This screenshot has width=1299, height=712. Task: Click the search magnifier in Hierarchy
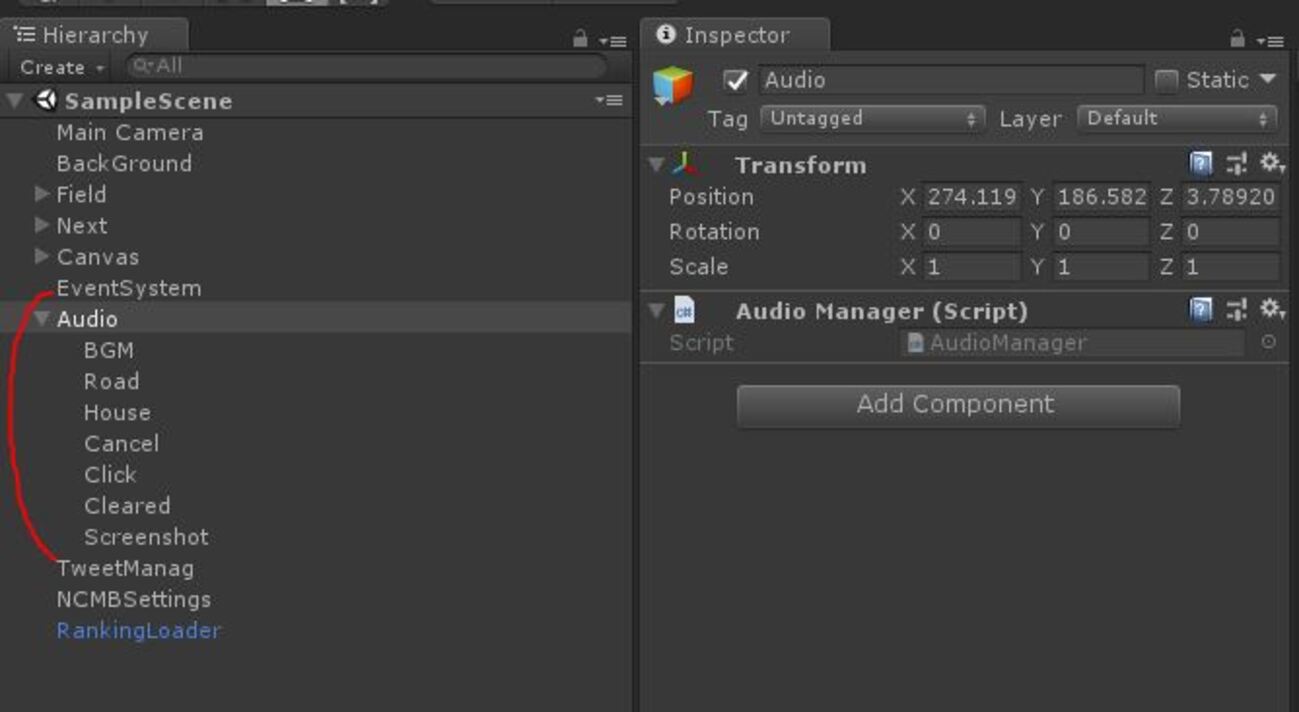[141, 66]
